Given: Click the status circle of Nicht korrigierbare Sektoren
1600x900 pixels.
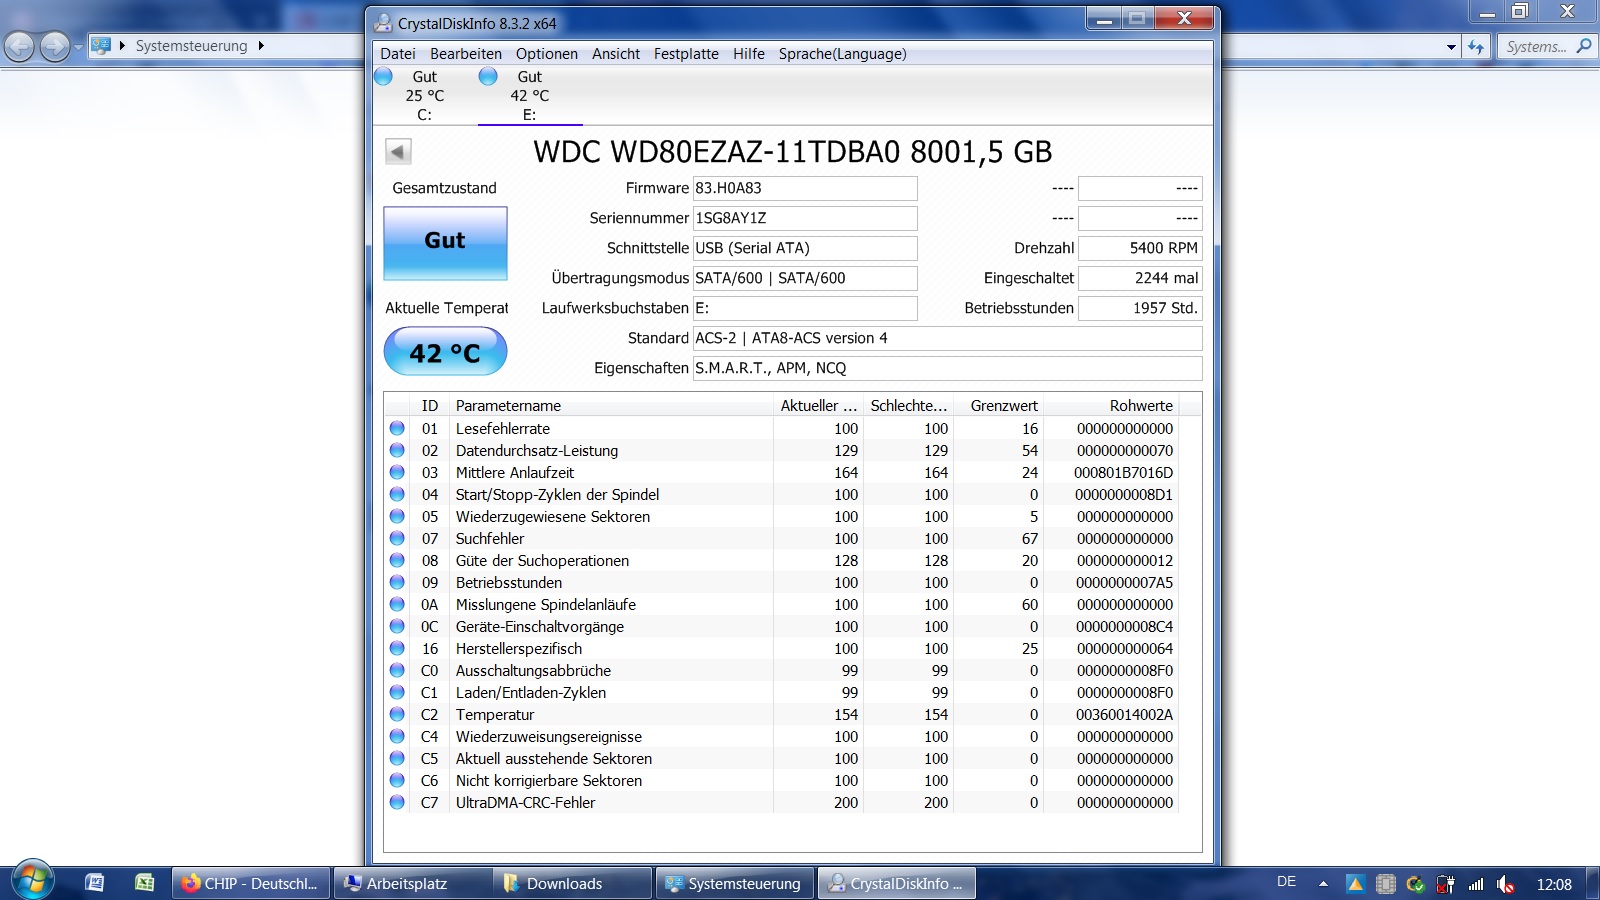Looking at the screenshot, I should tap(397, 780).
